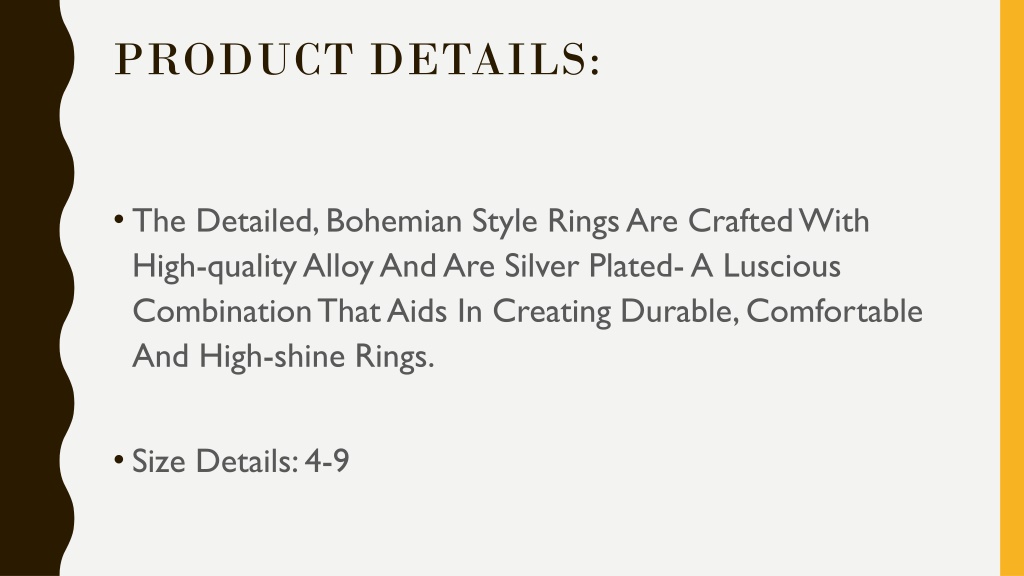Click the word Comfortable in paragraph
Image resolution: width=1024 pixels, height=576 pixels.
point(834,311)
